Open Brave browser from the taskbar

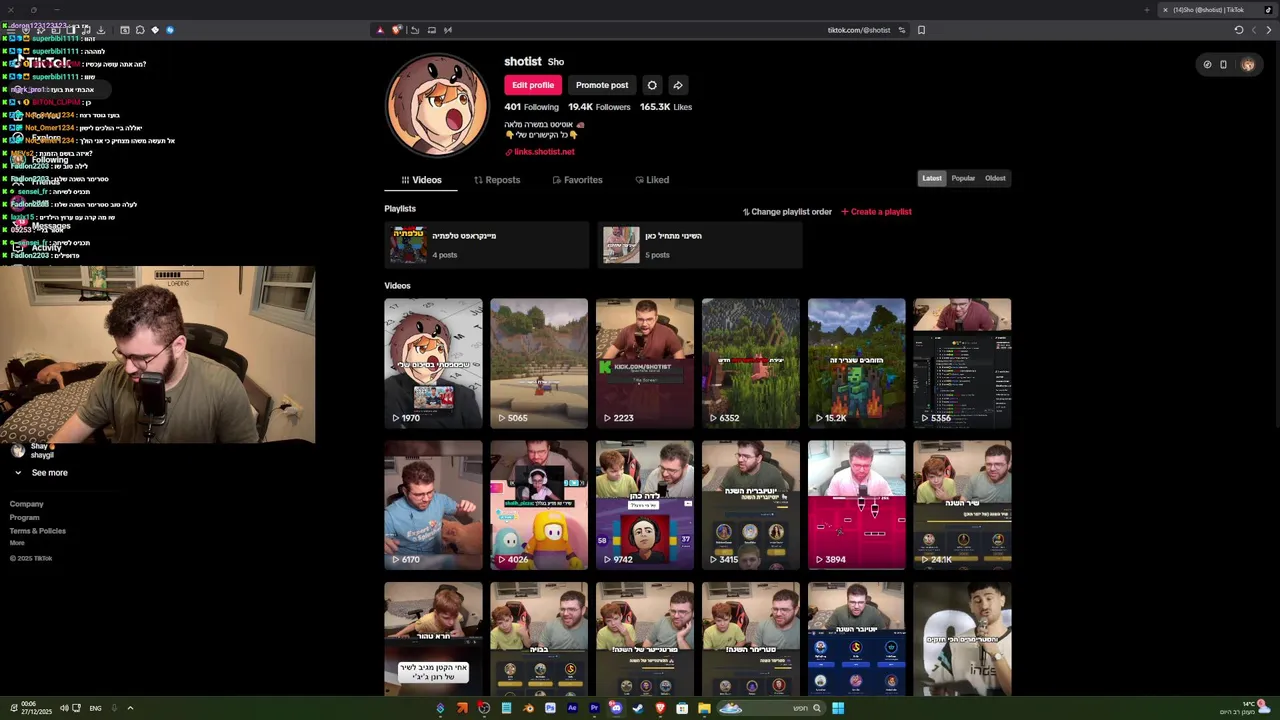660,708
